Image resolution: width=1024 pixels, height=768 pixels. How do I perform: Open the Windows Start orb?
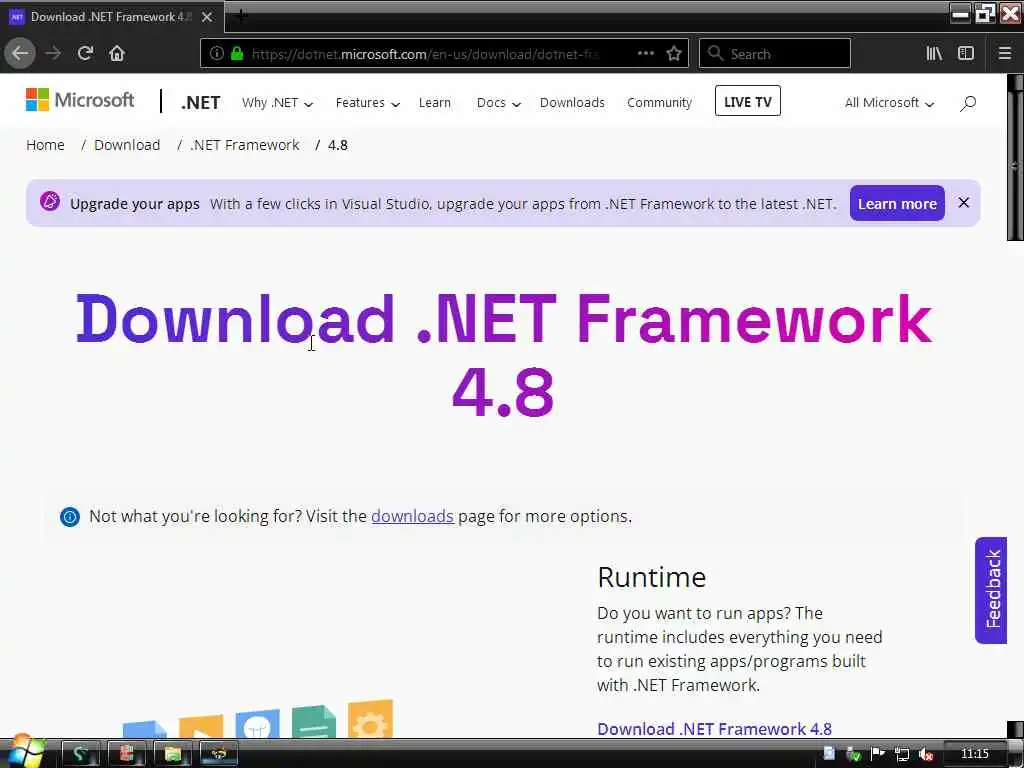[24, 752]
